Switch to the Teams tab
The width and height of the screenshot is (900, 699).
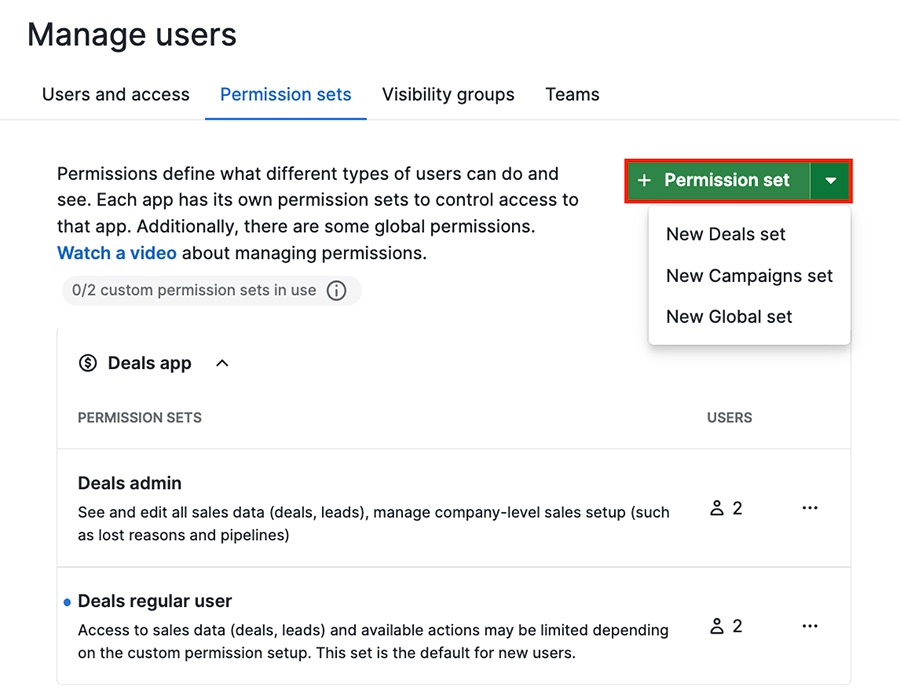[572, 94]
